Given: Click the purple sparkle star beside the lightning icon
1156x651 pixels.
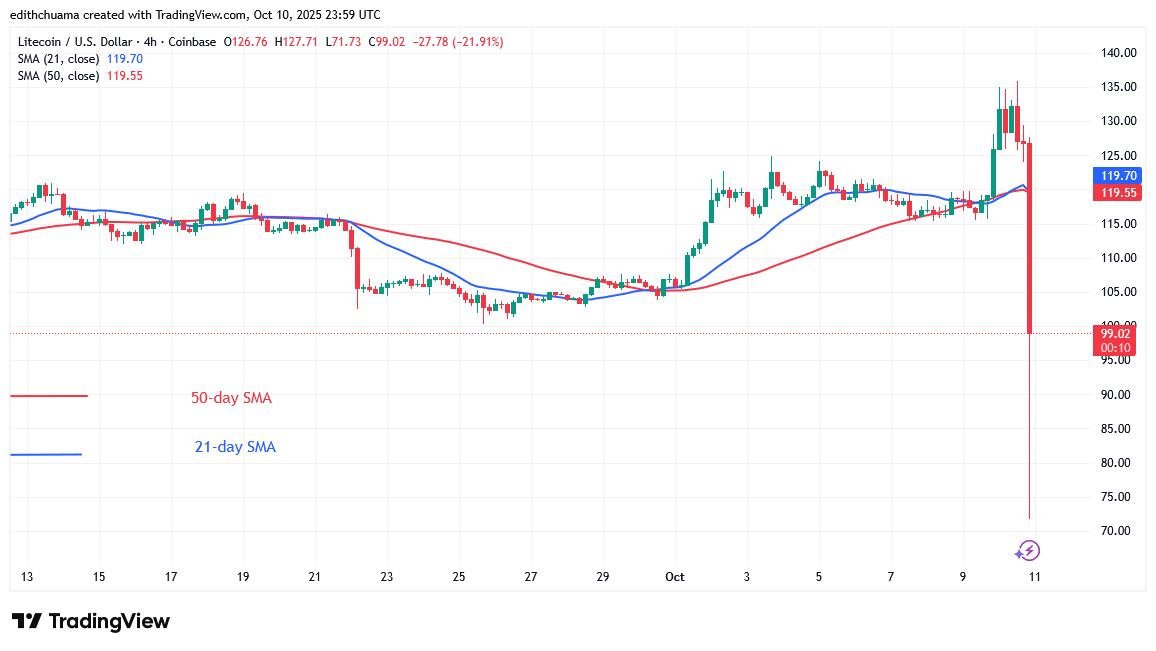Looking at the screenshot, I should 1019,552.
